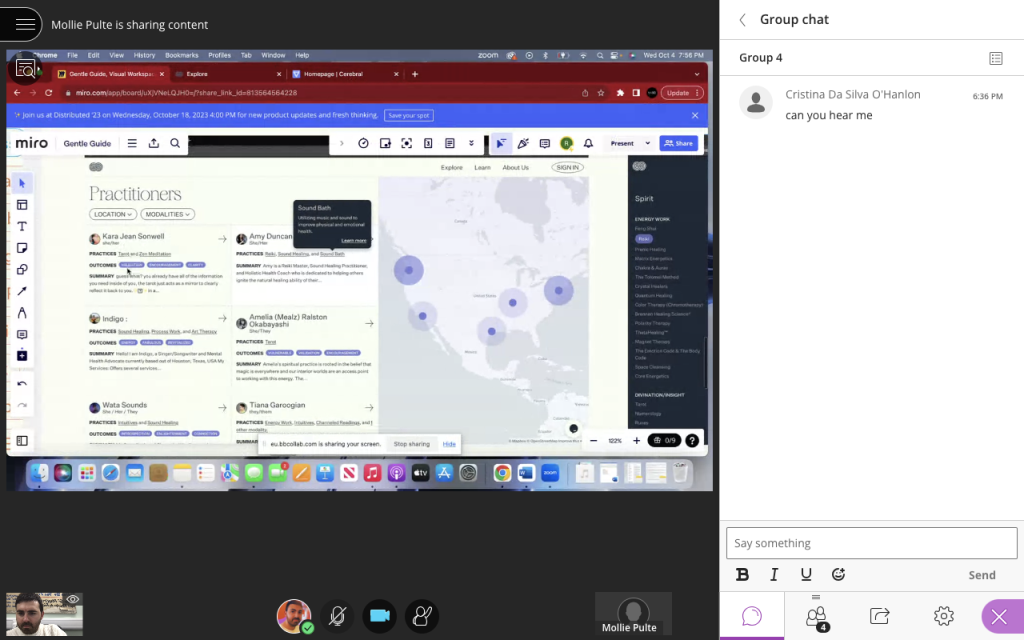Open Miro notifications bell
Screen dimensions: 1024x640
pos(588,143)
